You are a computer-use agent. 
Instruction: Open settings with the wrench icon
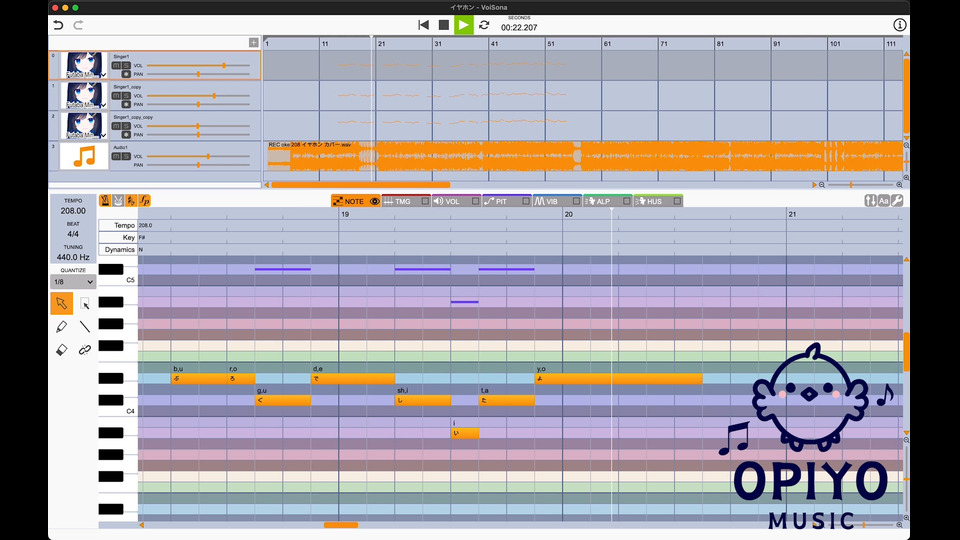[897, 201]
